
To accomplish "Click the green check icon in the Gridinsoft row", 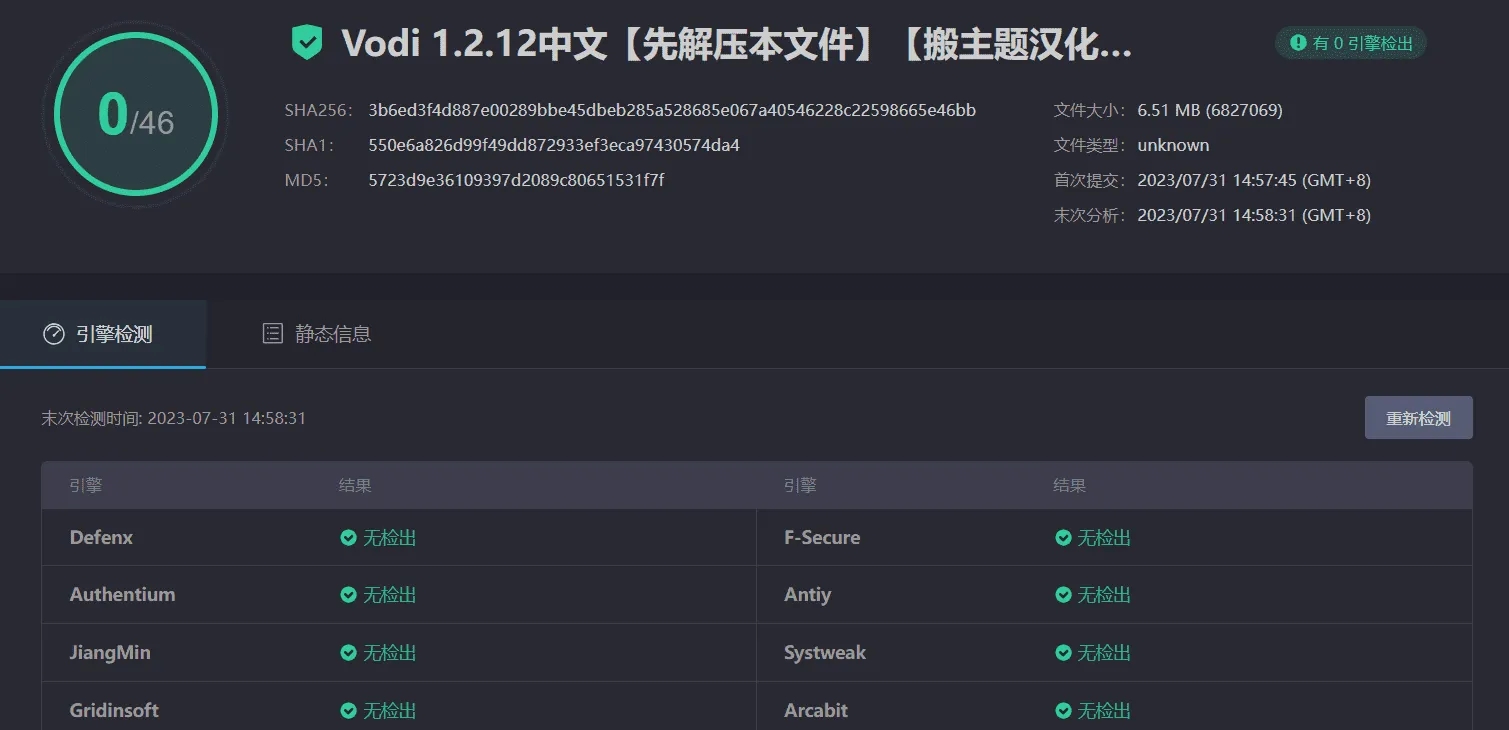I will 348,711.
